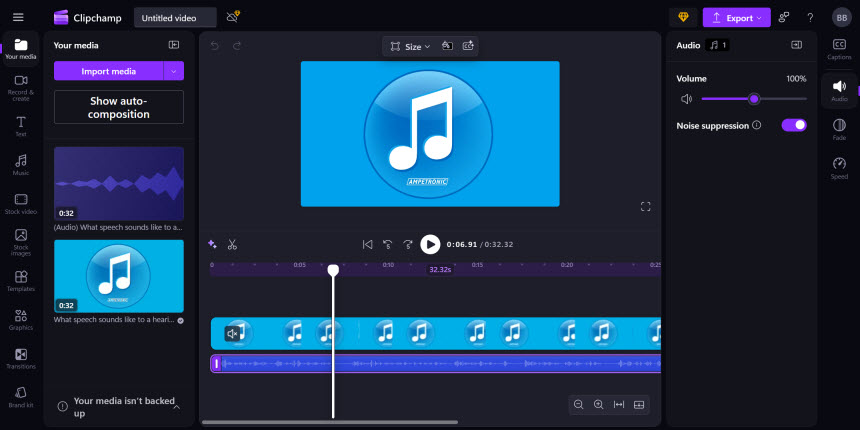The height and width of the screenshot is (430, 860).
Task: Click Show auto-composition button
Action: [118, 107]
